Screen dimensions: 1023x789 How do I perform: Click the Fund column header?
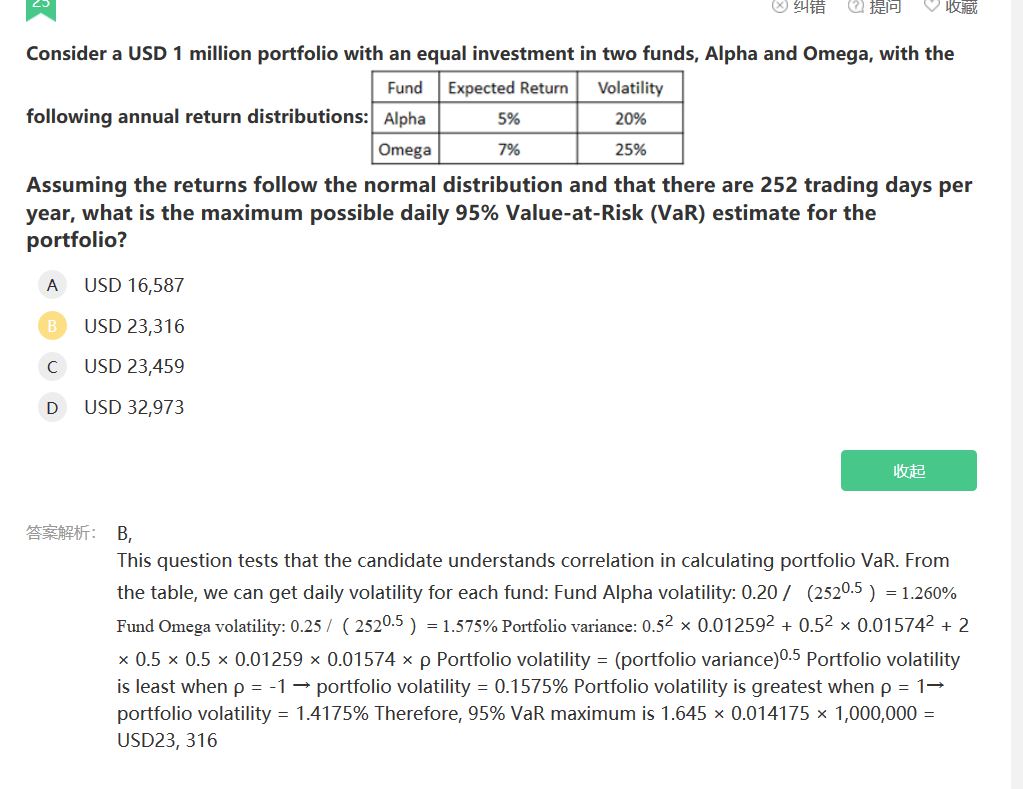(405, 87)
